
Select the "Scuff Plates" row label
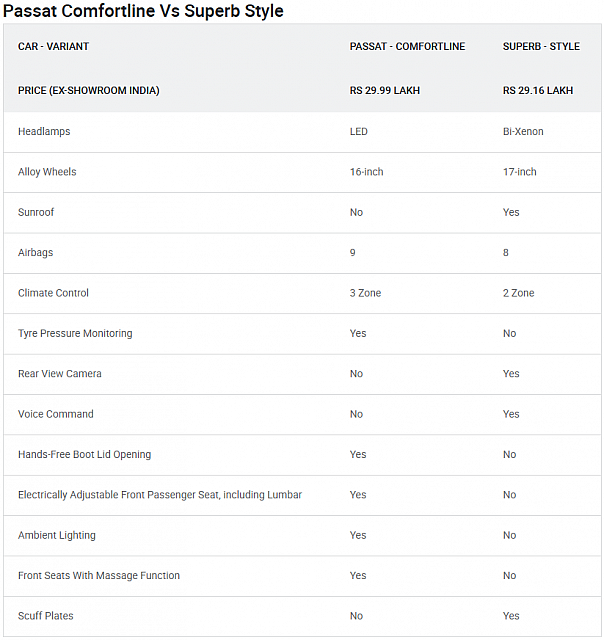(46, 616)
